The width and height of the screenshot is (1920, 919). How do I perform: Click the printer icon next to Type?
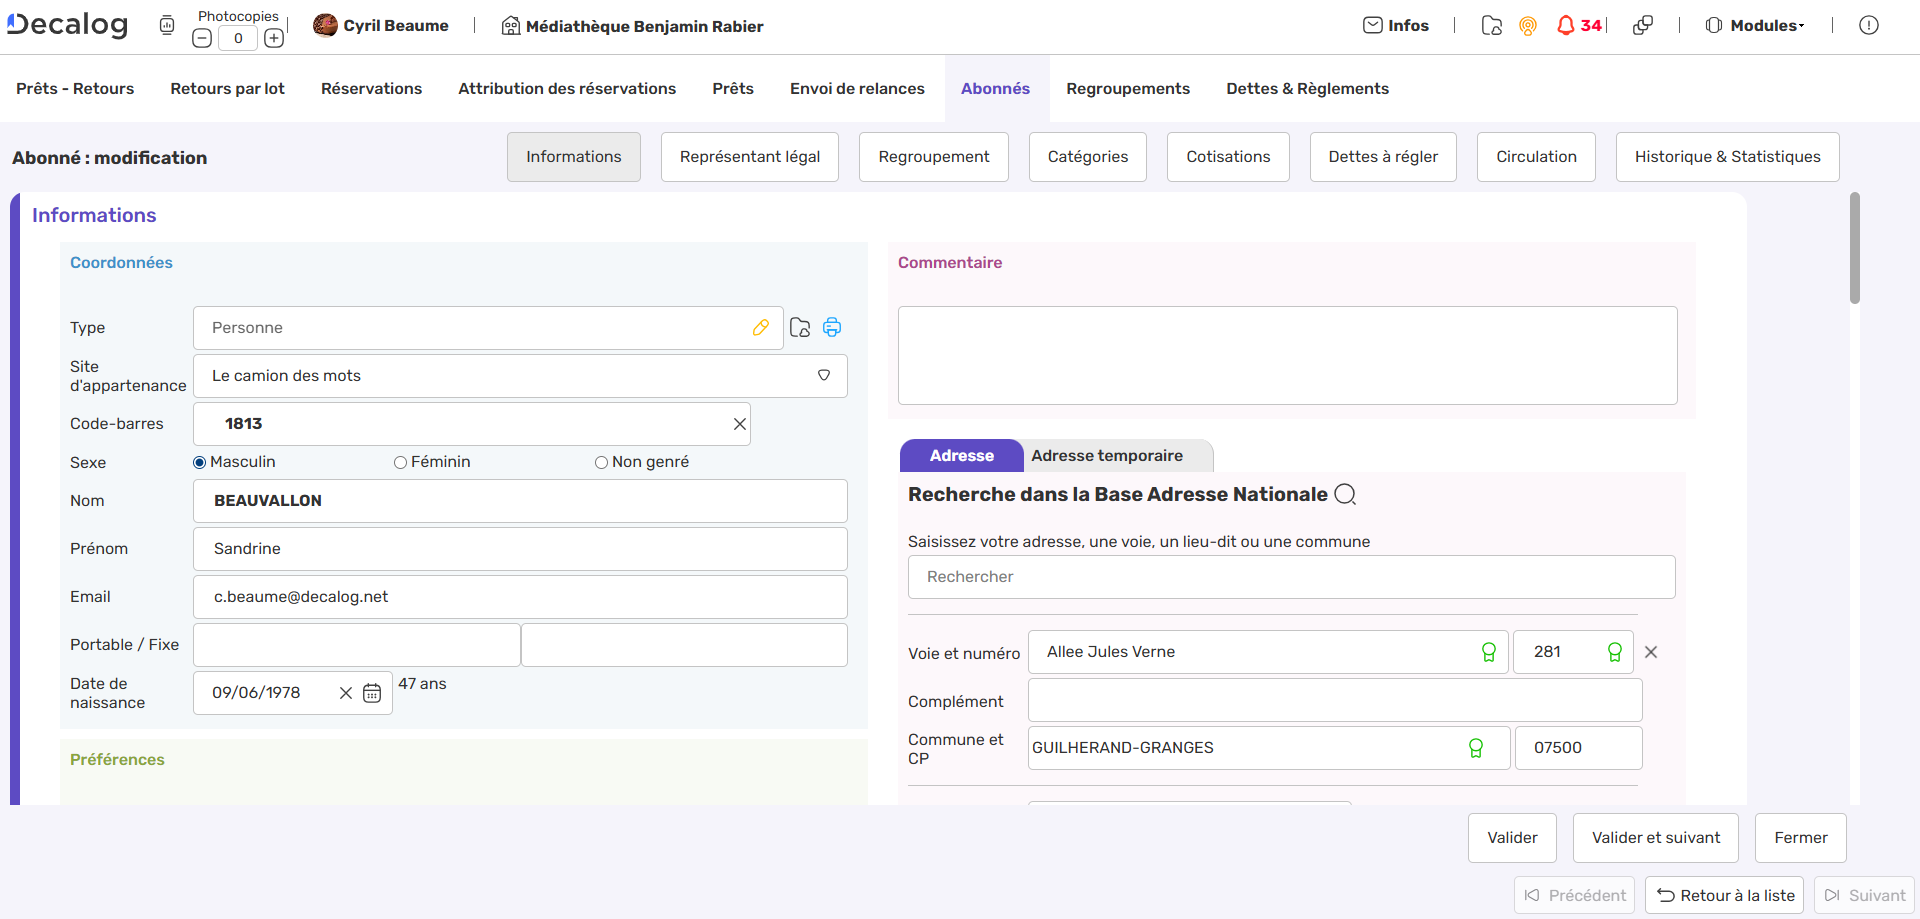click(832, 328)
